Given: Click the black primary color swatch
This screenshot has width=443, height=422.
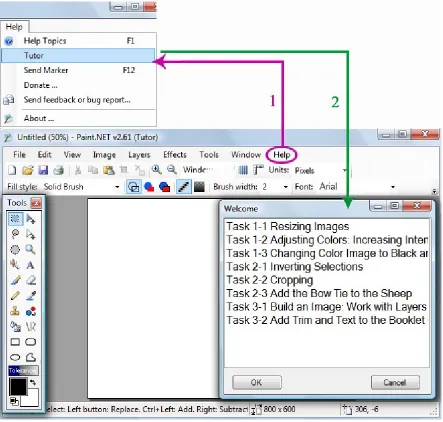Looking at the screenshot, I should pyautogui.click(x=18, y=387).
